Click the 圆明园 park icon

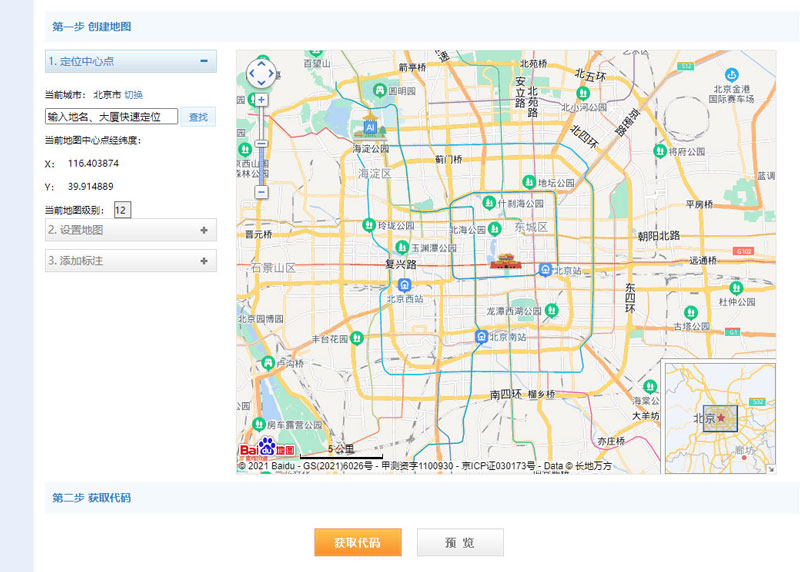[x=379, y=91]
